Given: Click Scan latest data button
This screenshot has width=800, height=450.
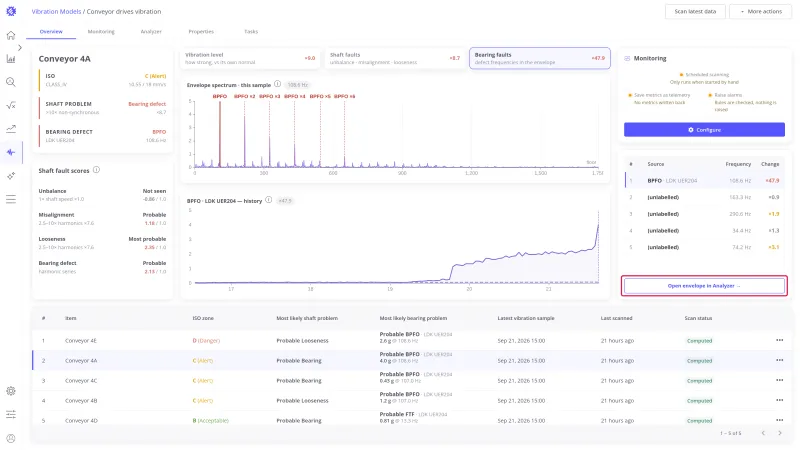Looking at the screenshot, I should pos(695,11).
